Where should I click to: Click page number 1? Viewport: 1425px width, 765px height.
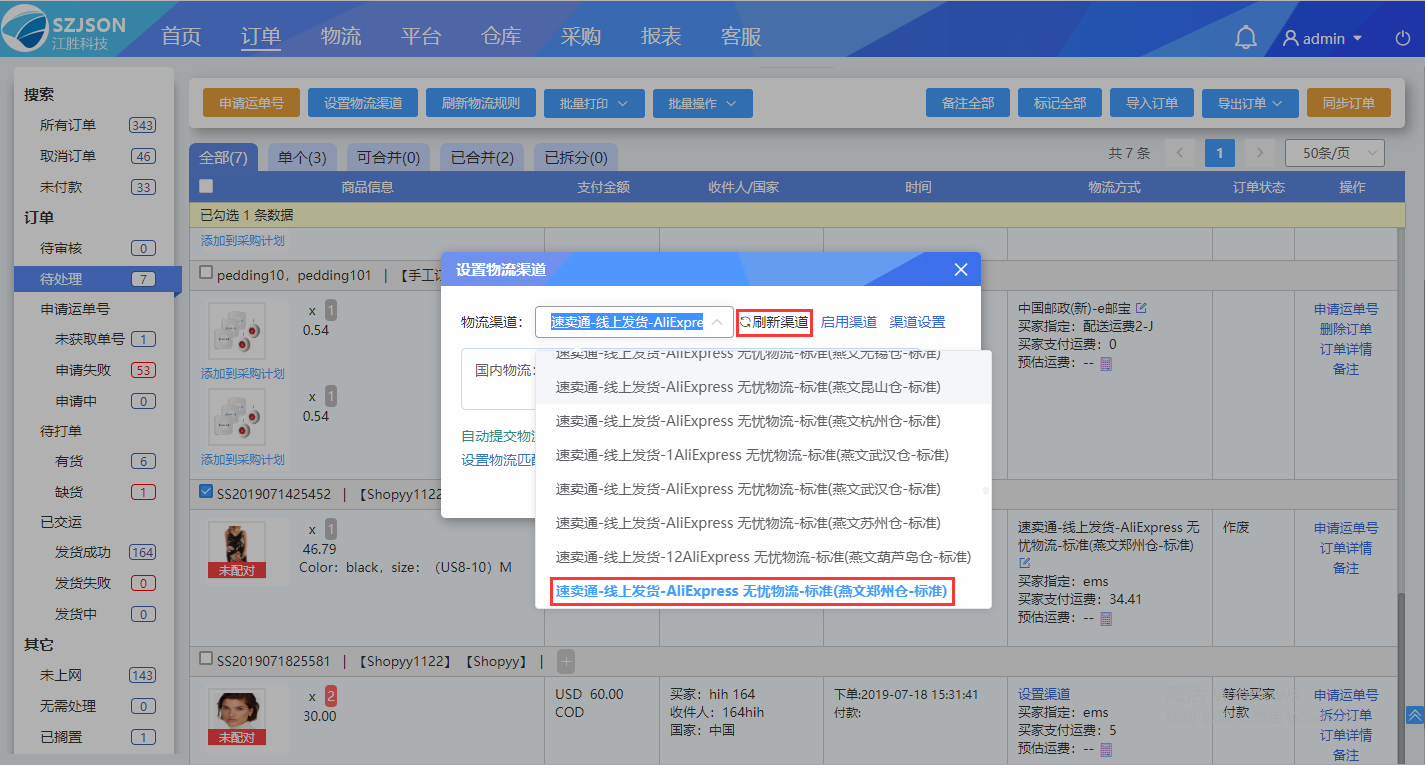pos(1220,154)
